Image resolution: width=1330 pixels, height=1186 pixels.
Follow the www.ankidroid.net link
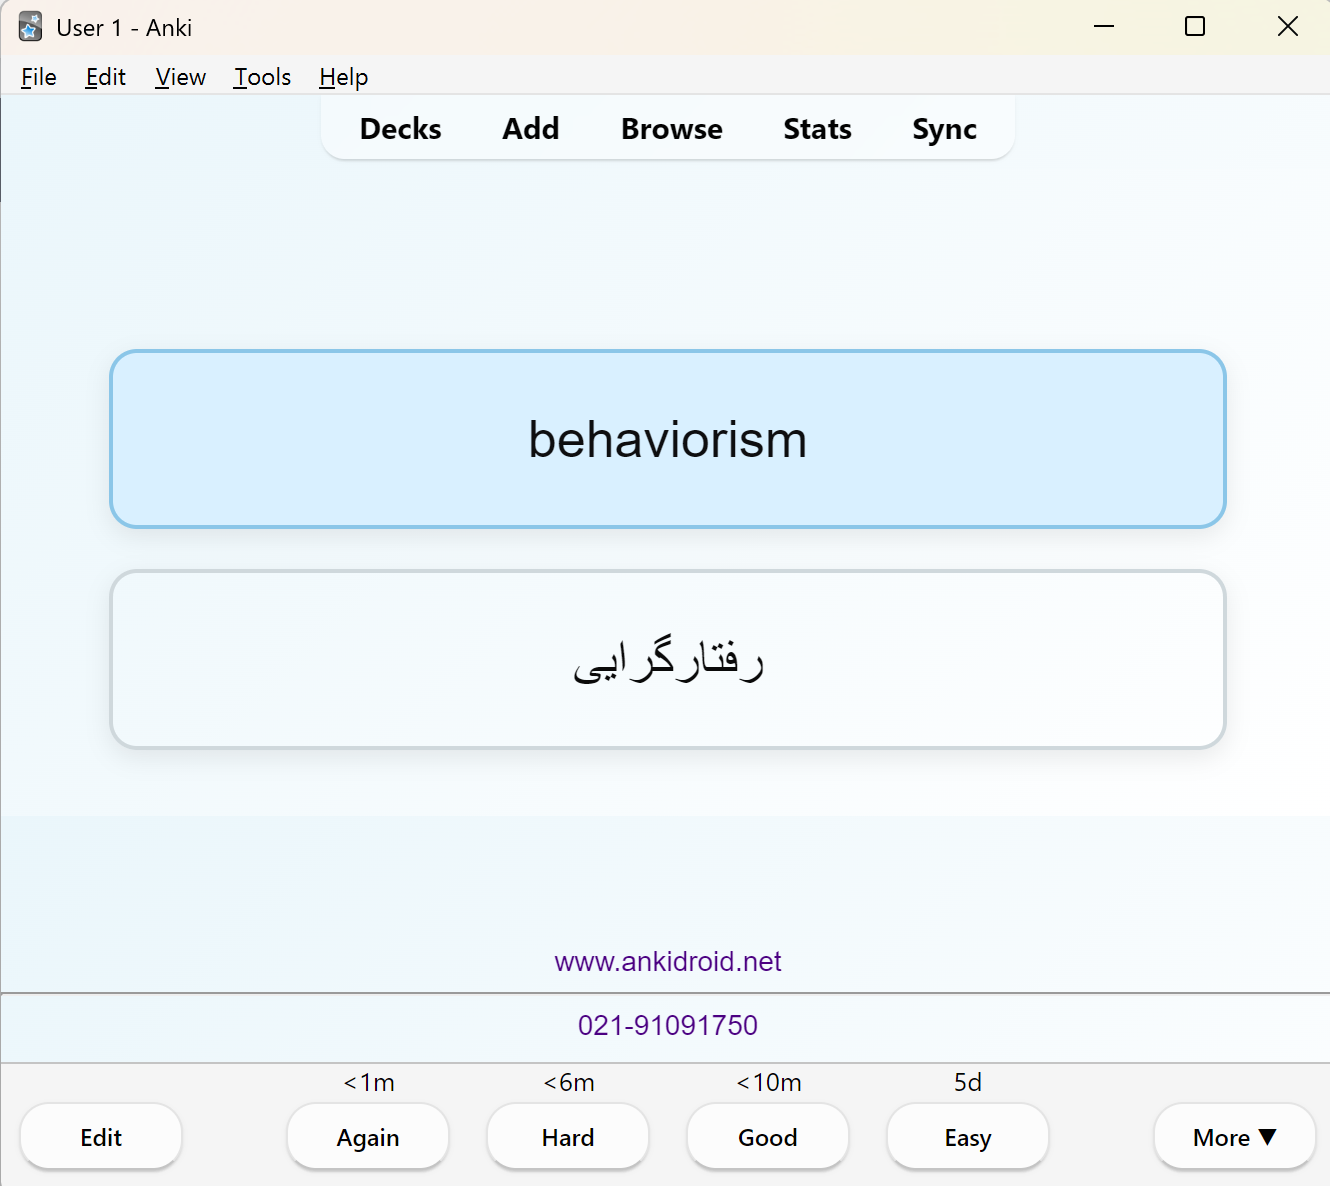click(x=668, y=961)
